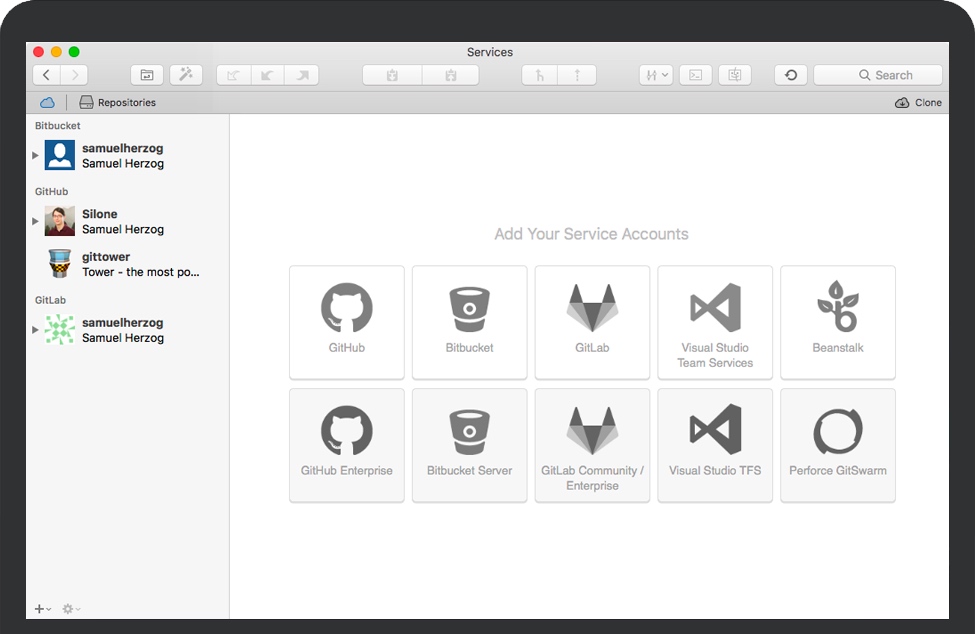Expand the Silone GitHub account
Viewport: 975px width, 634px height.
pyautogui.click(x=36, y=221)
